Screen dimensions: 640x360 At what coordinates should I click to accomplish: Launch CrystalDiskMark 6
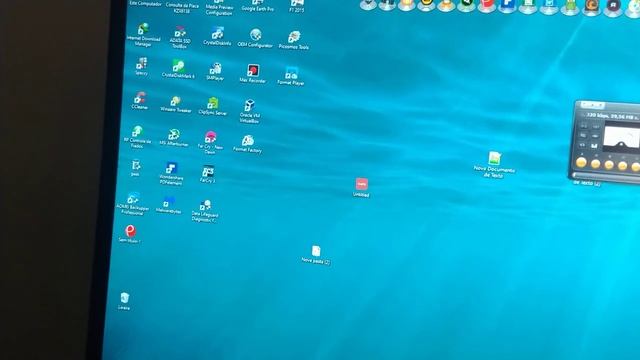tap(178, 66)
